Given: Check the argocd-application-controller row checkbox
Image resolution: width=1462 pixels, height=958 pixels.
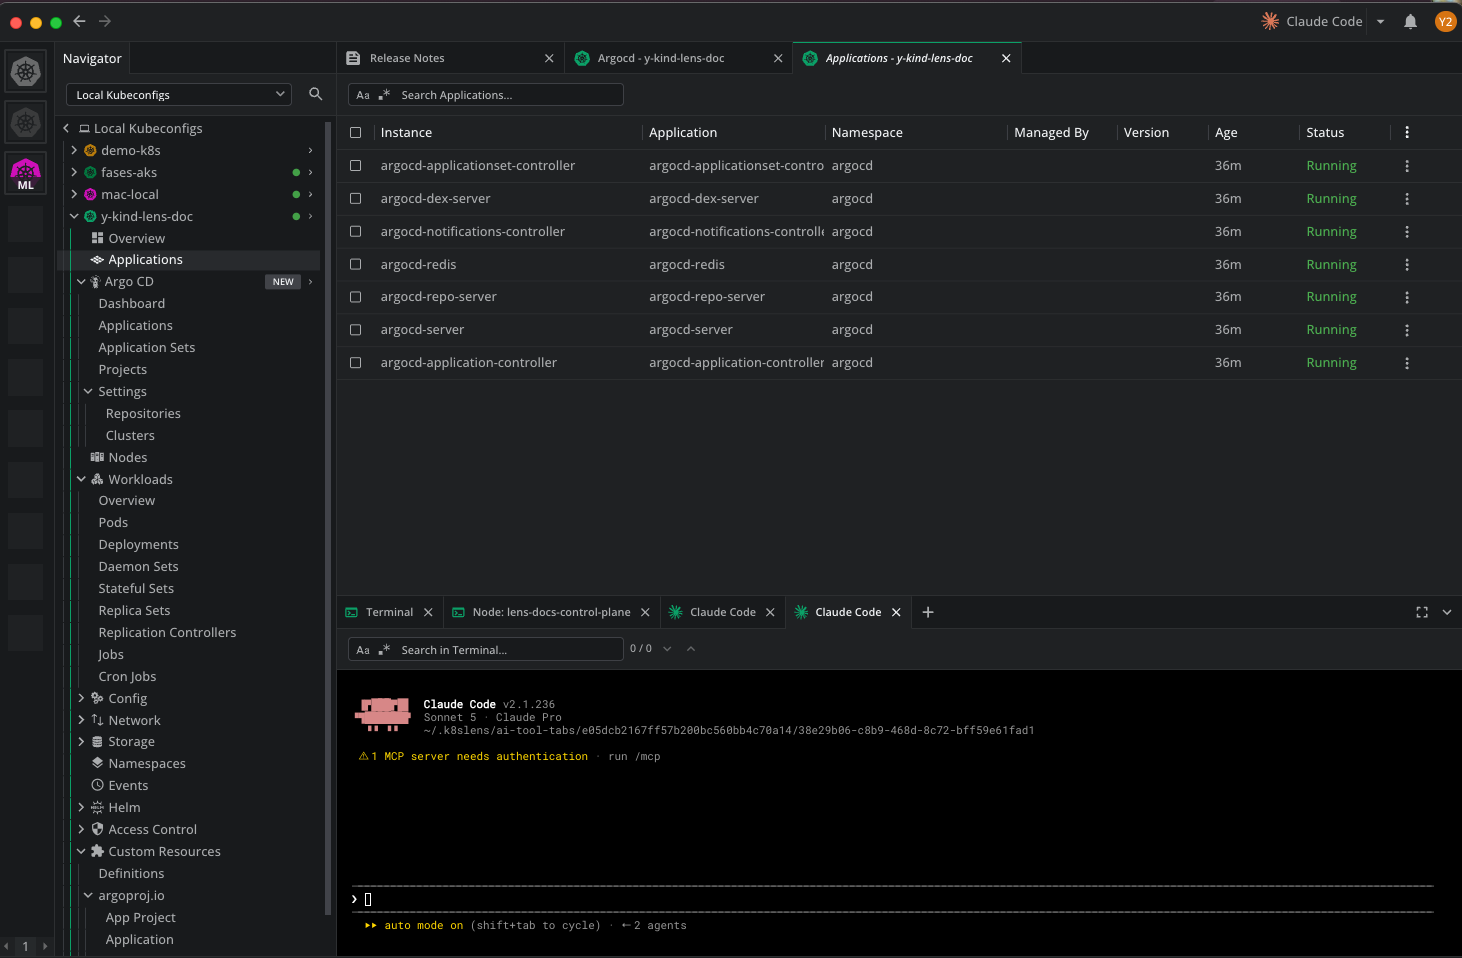Looking at the screenshot, I should (355, 363).
